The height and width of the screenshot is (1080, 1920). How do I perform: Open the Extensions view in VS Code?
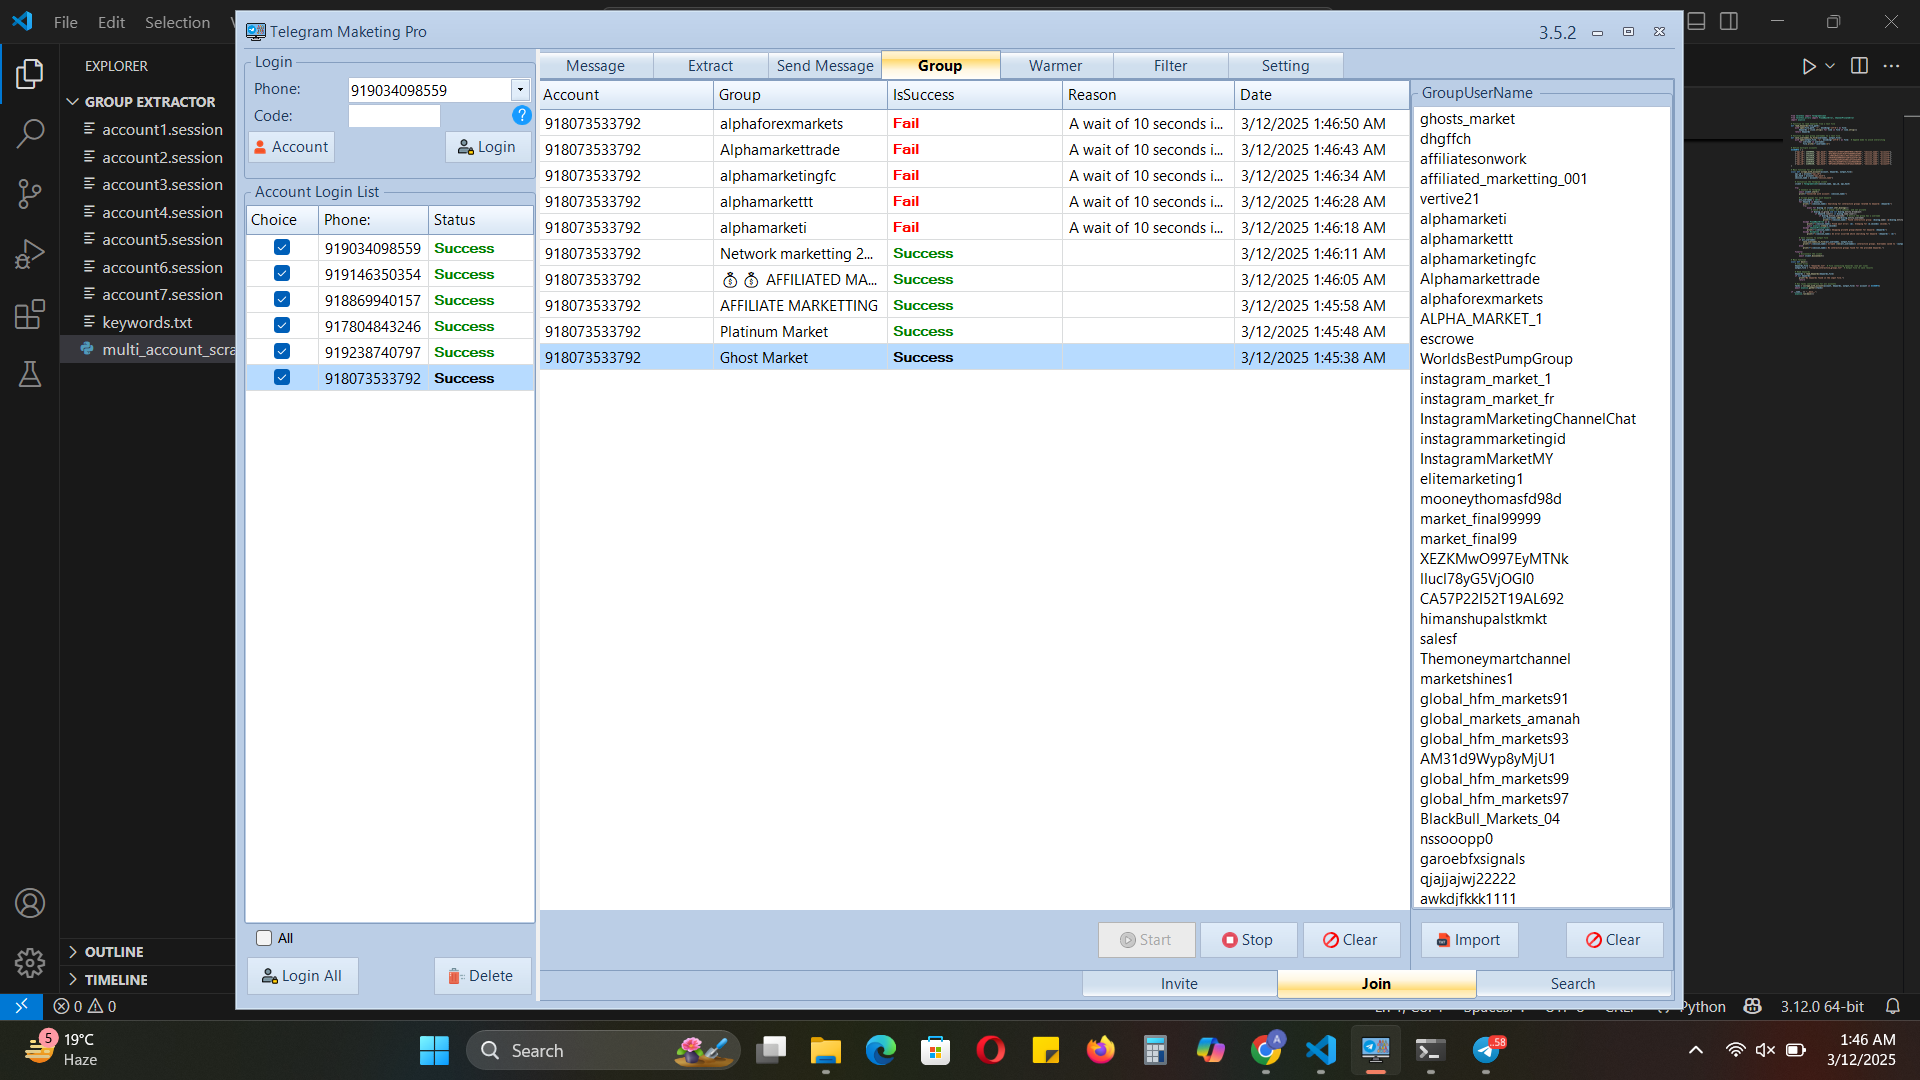coord(30,314)
